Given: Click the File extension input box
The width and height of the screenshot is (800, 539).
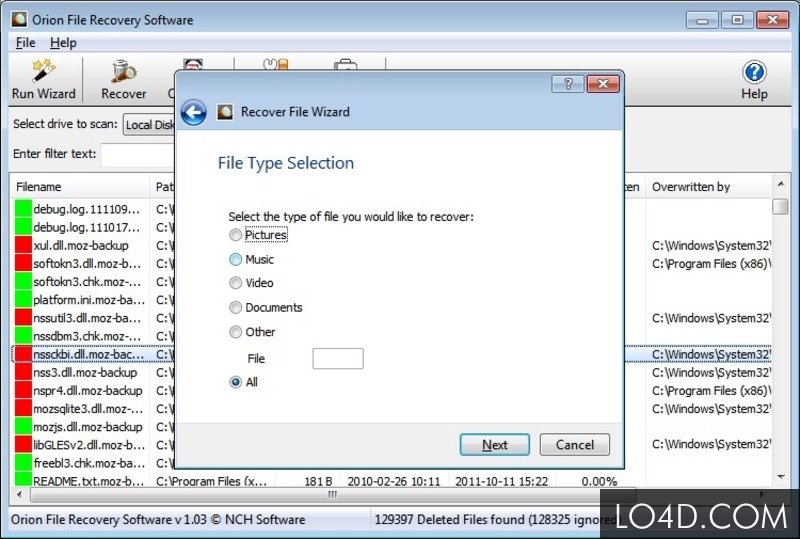Looking at the screenshot, I should [338, 358].
